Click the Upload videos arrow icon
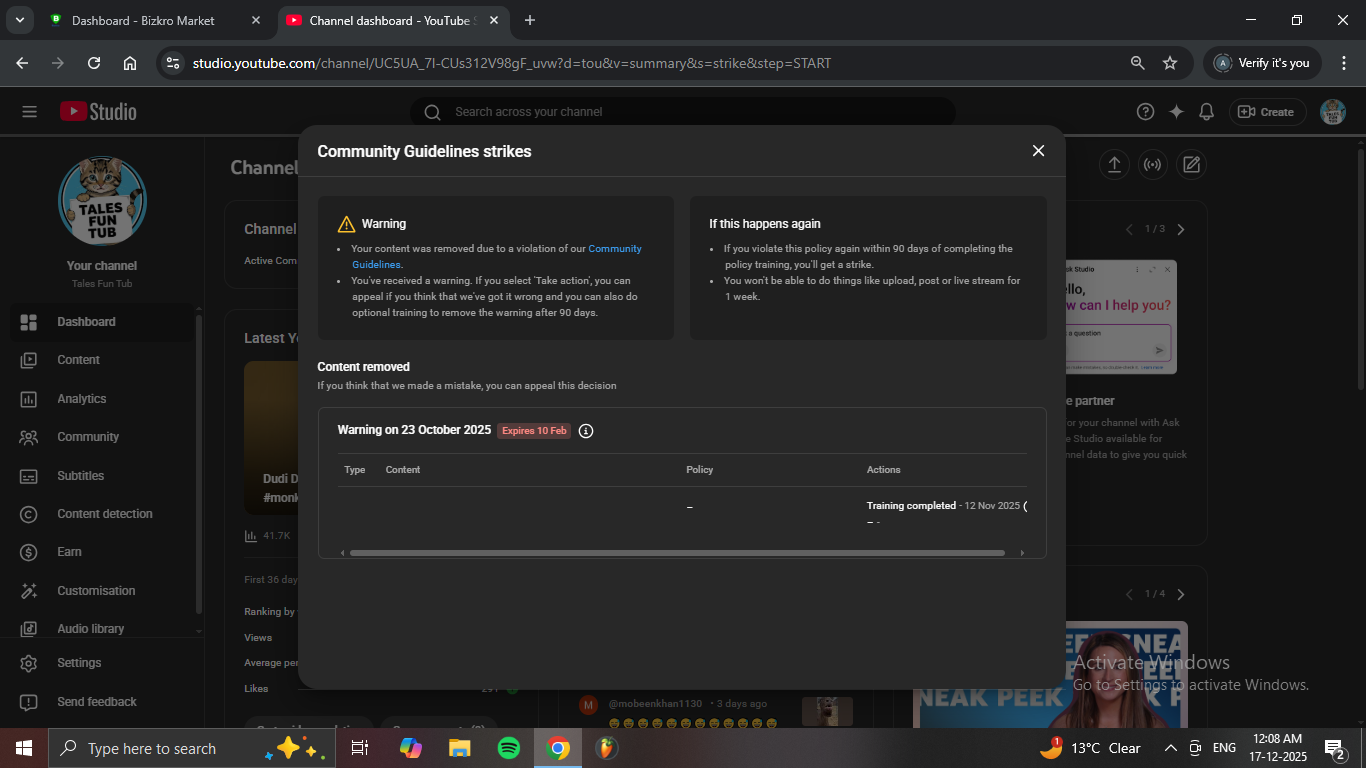The height and width of the screenshot is (768, 1366). [1114, 165]
